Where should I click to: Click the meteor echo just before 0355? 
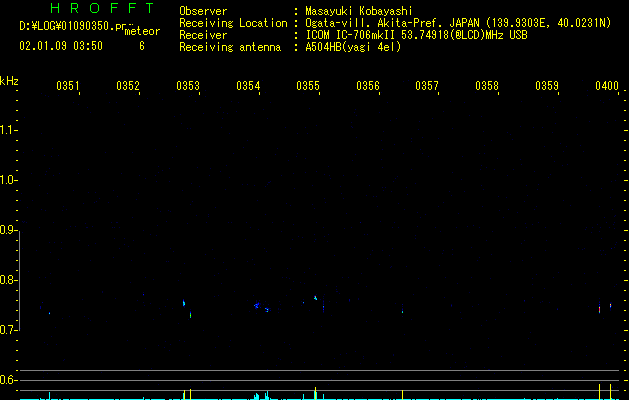[315, 298]
